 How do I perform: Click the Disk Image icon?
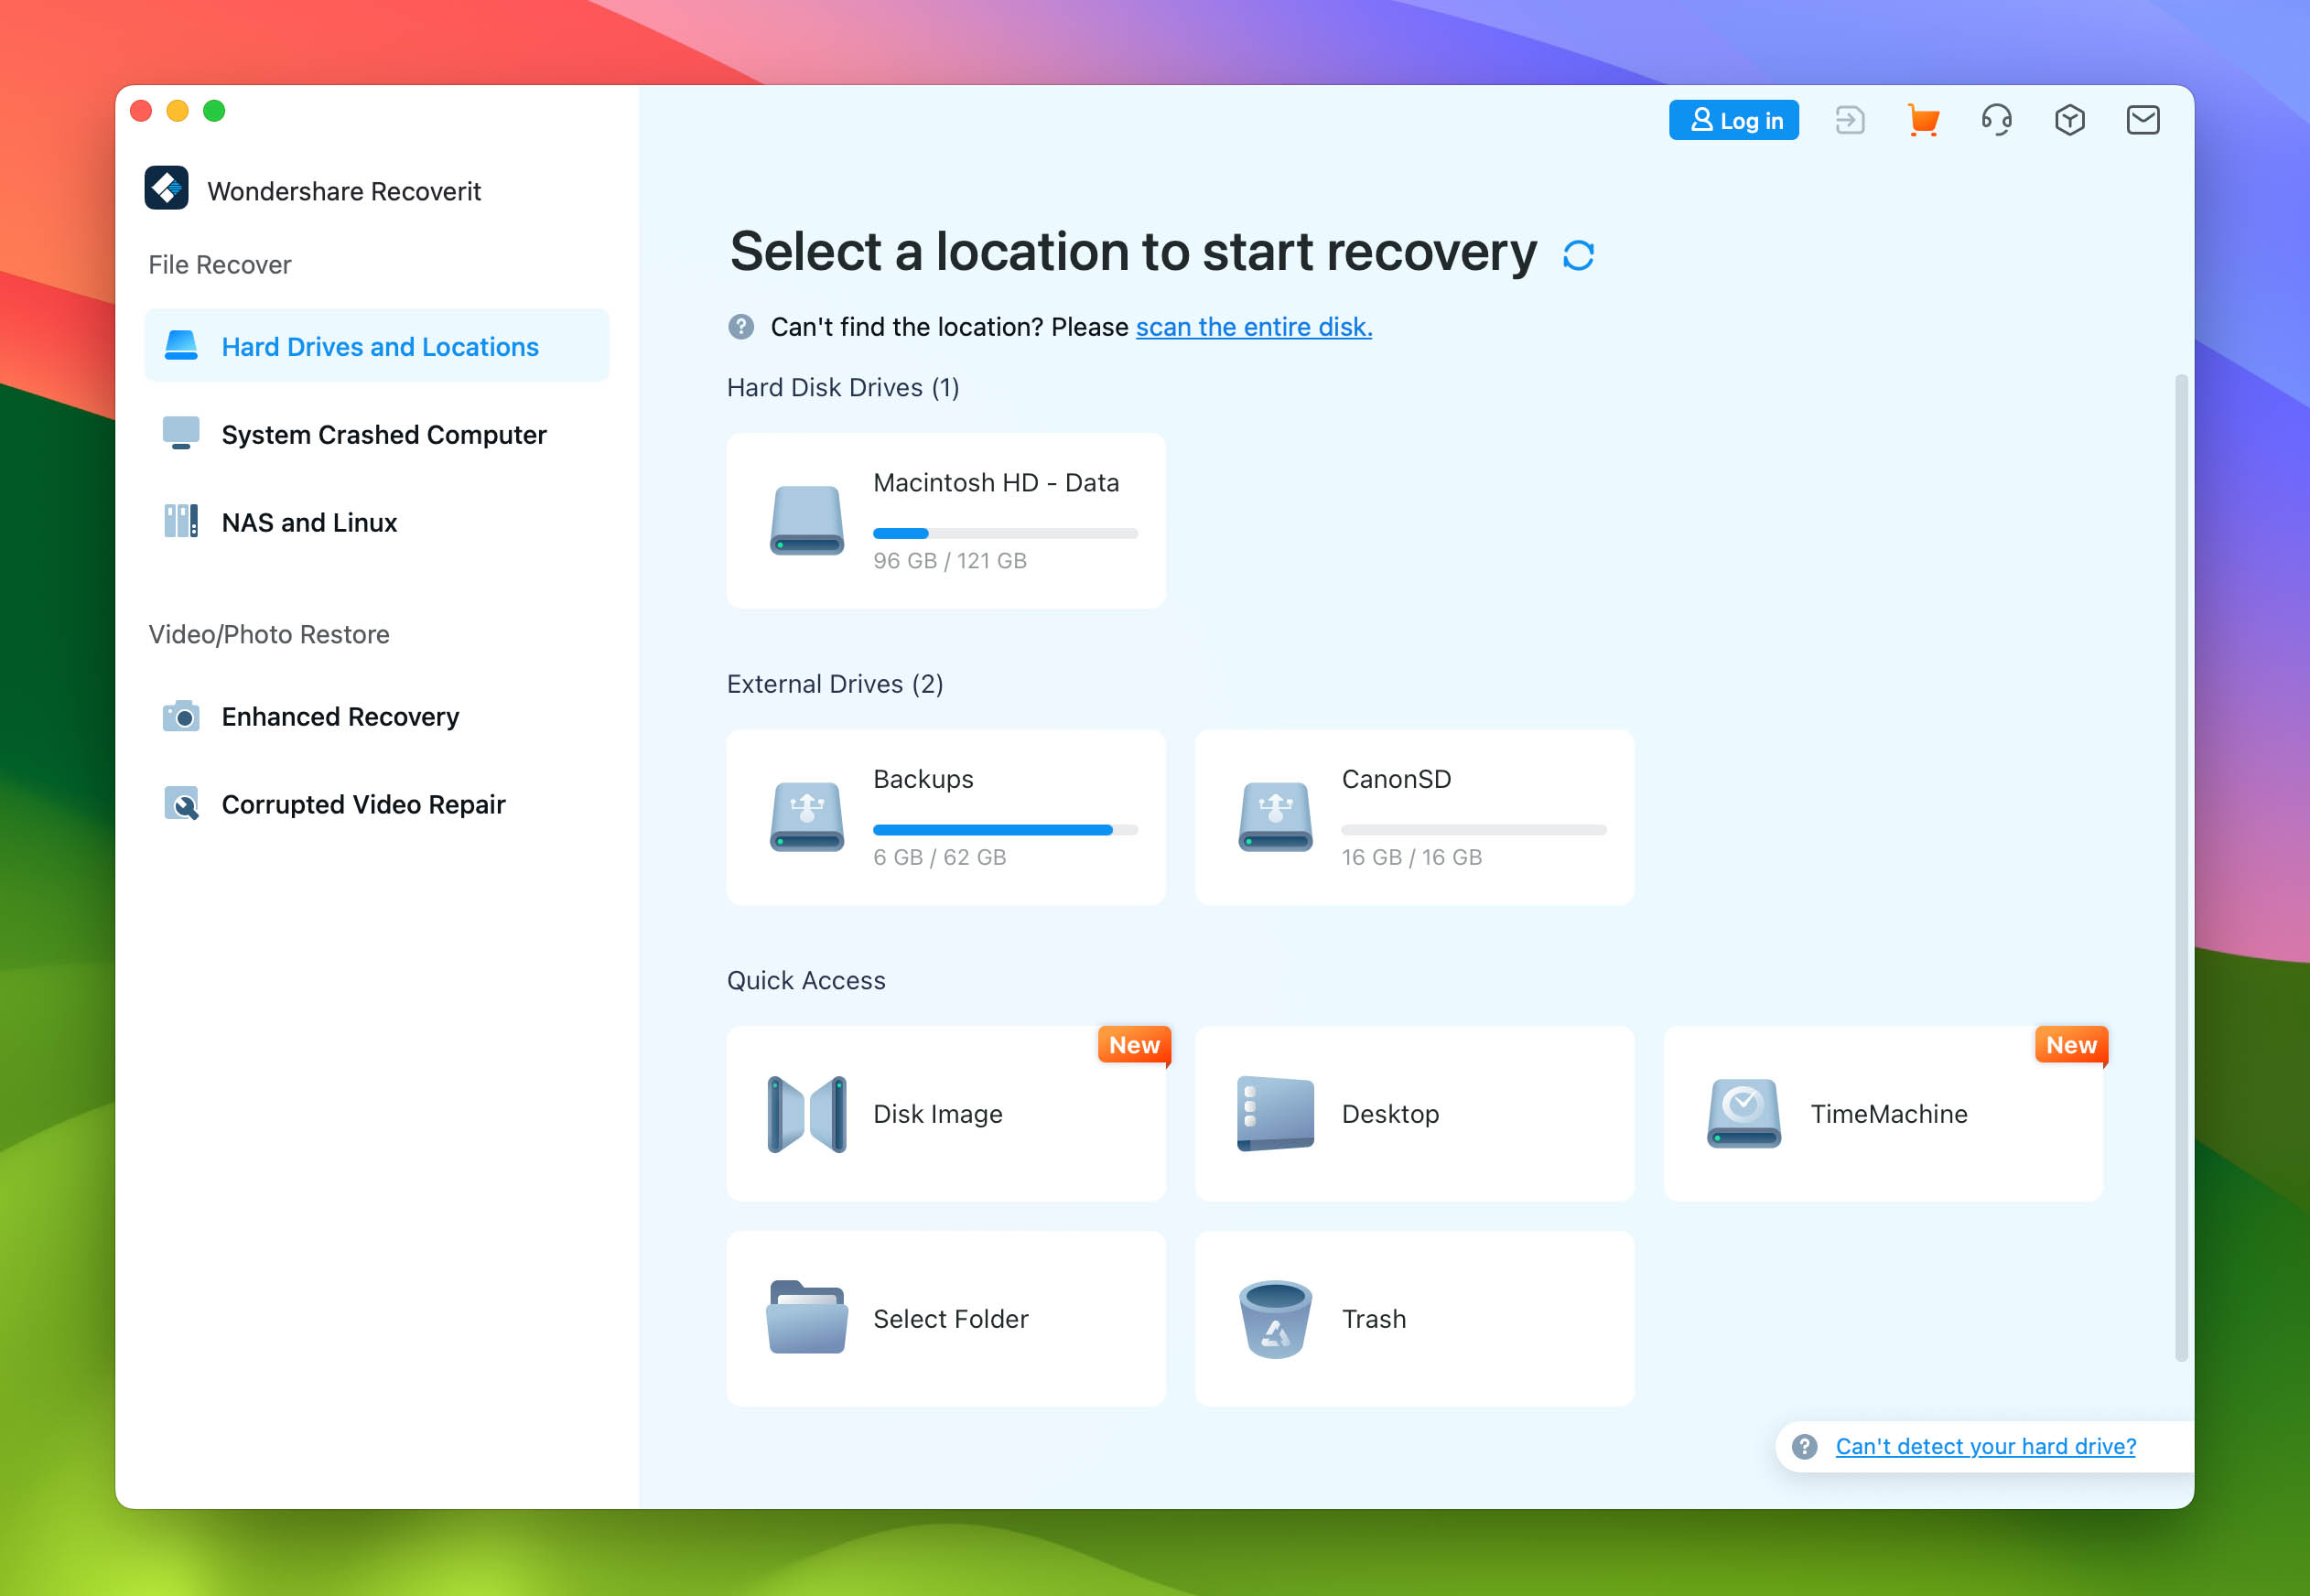coord(806,1114)
